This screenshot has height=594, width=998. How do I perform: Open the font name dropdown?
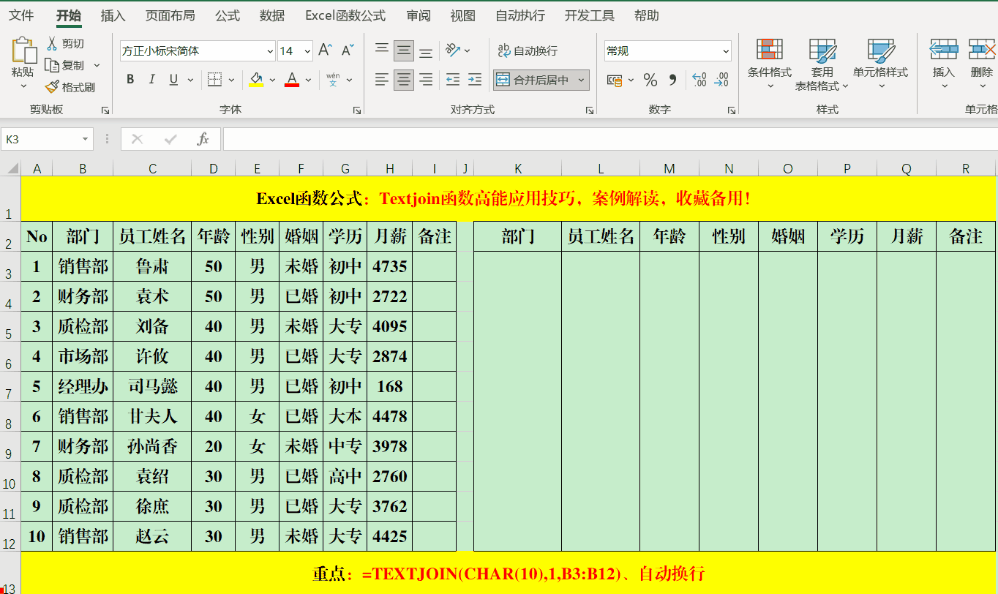click(x=270, y=52)
